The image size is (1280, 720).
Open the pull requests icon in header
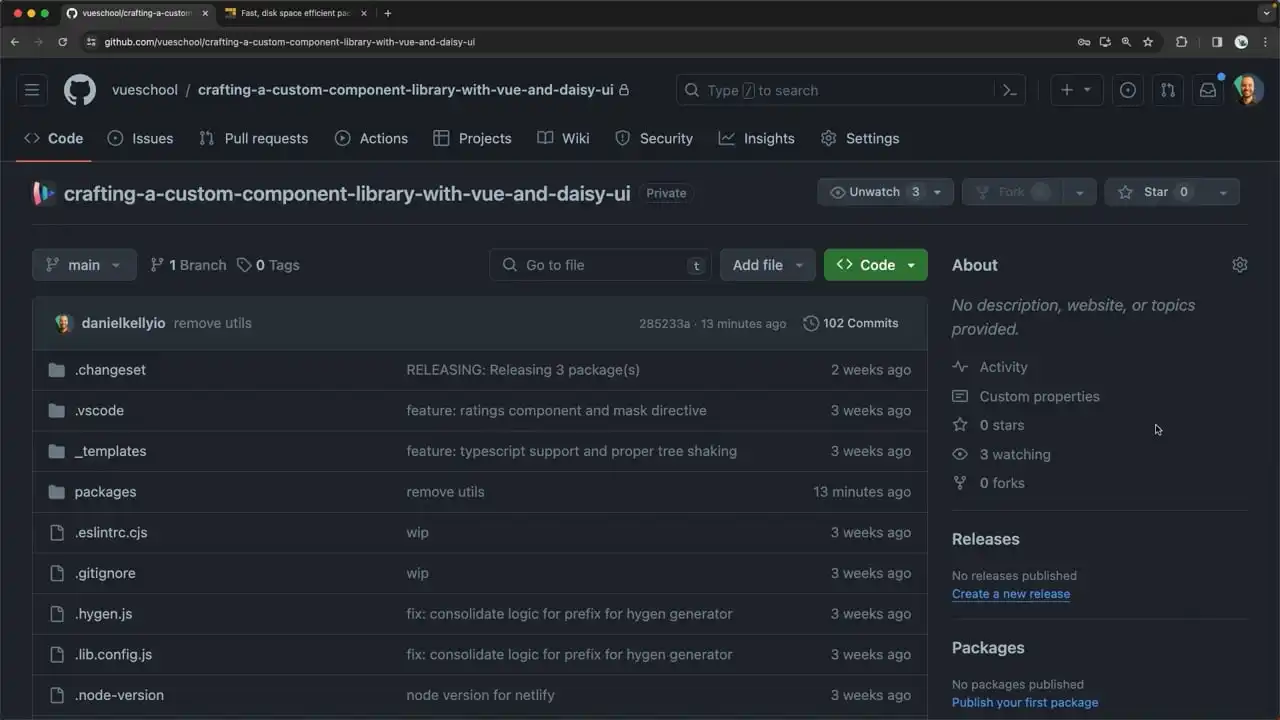tap(1168, 90)
